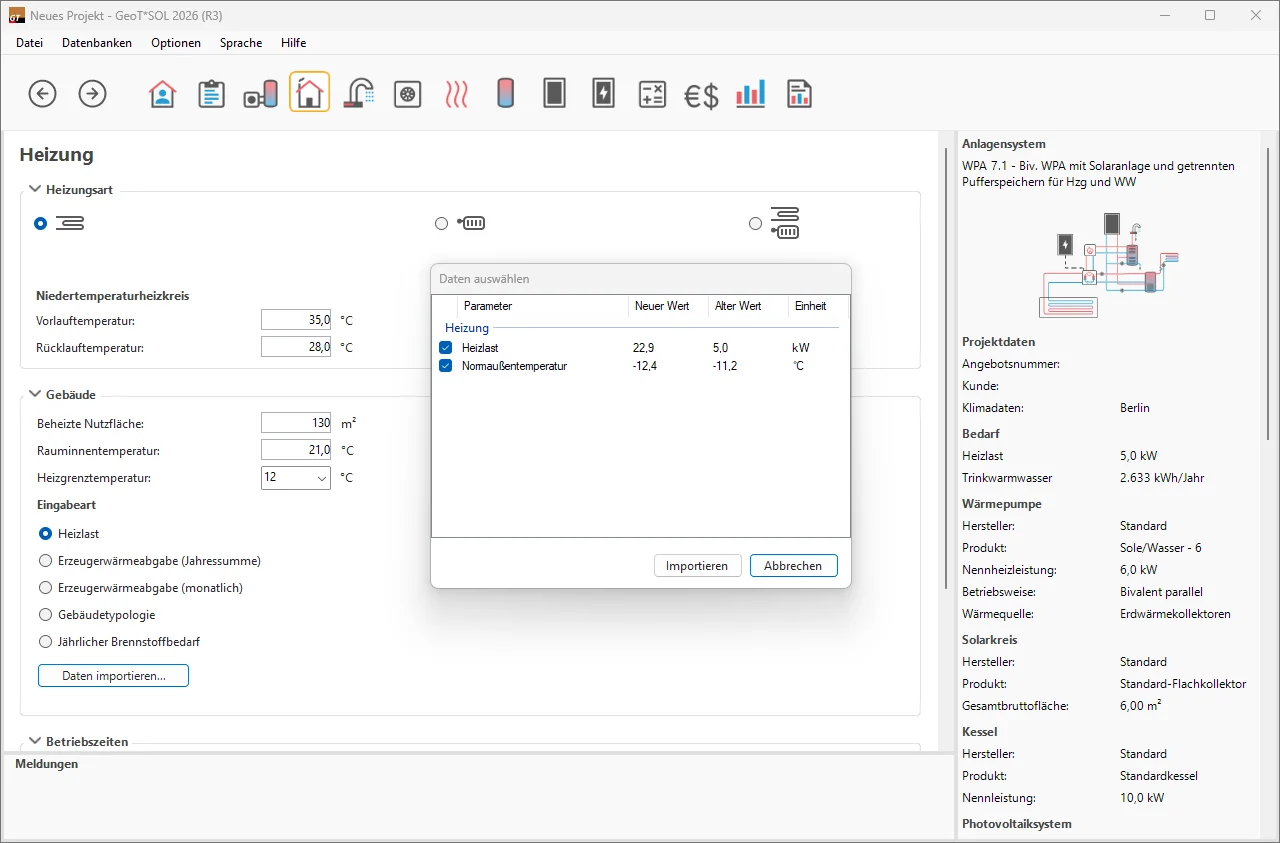Click the back arrow navigation icon
The image size is (1280, 843).
coord(42,94)
